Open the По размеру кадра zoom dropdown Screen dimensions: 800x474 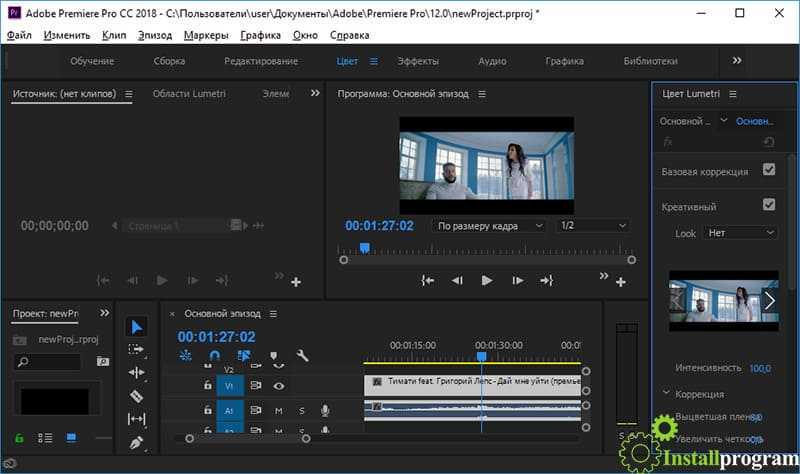pos(489,226)
